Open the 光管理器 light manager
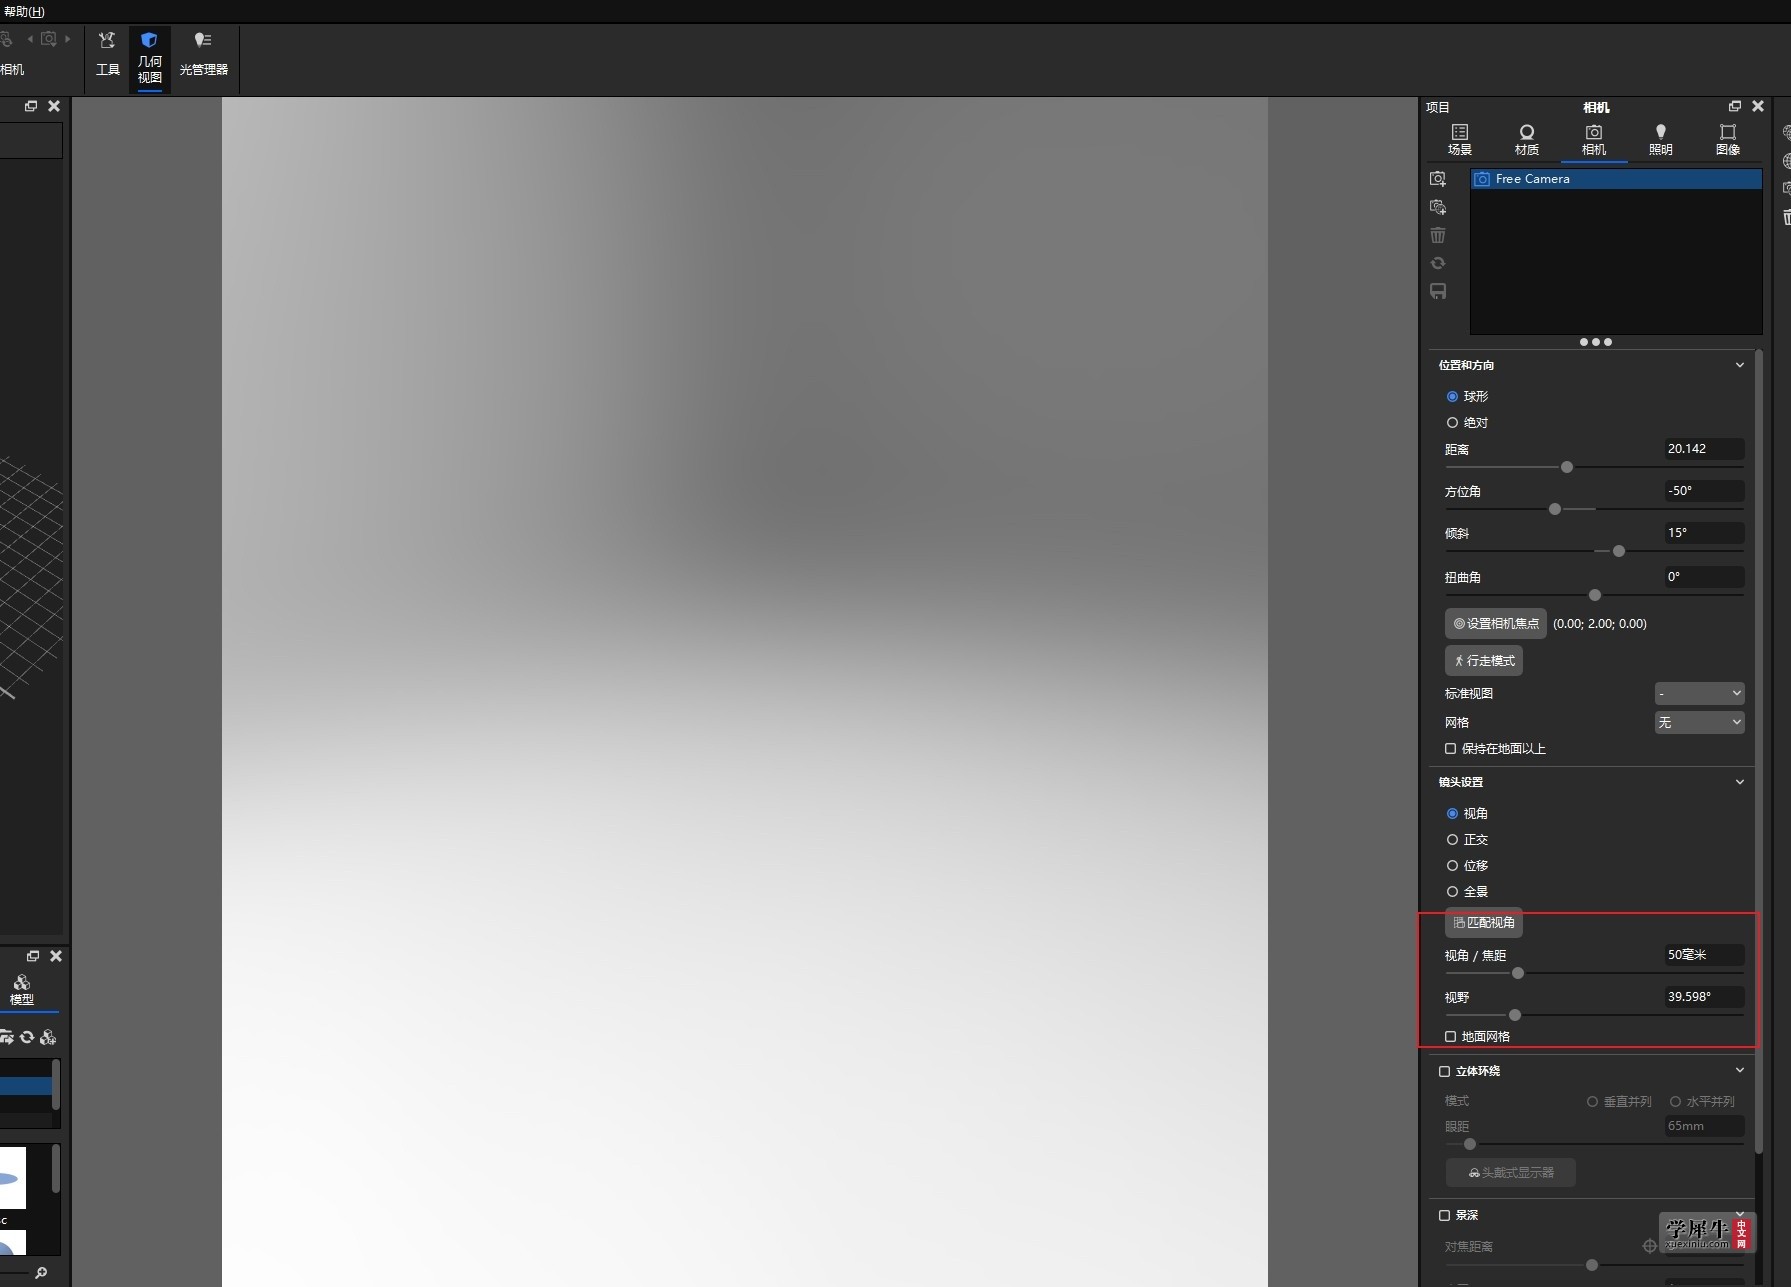This screenshot has width=1791, height=1287. (203, 54)
